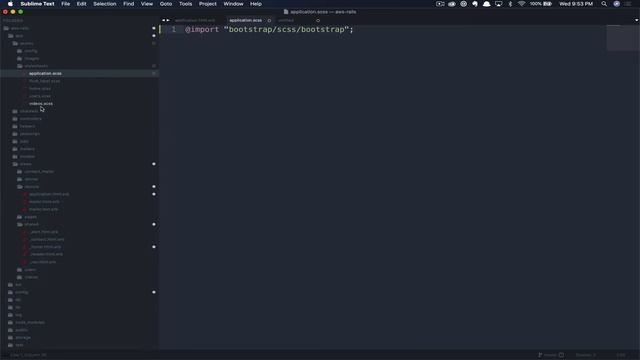Screen dimensions: 640x360
Task: Open the Selection menu
Action: pos(104,4)
